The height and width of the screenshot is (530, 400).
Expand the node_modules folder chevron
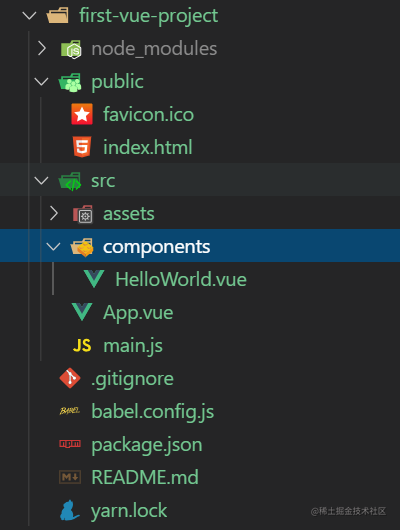[42, 48]
